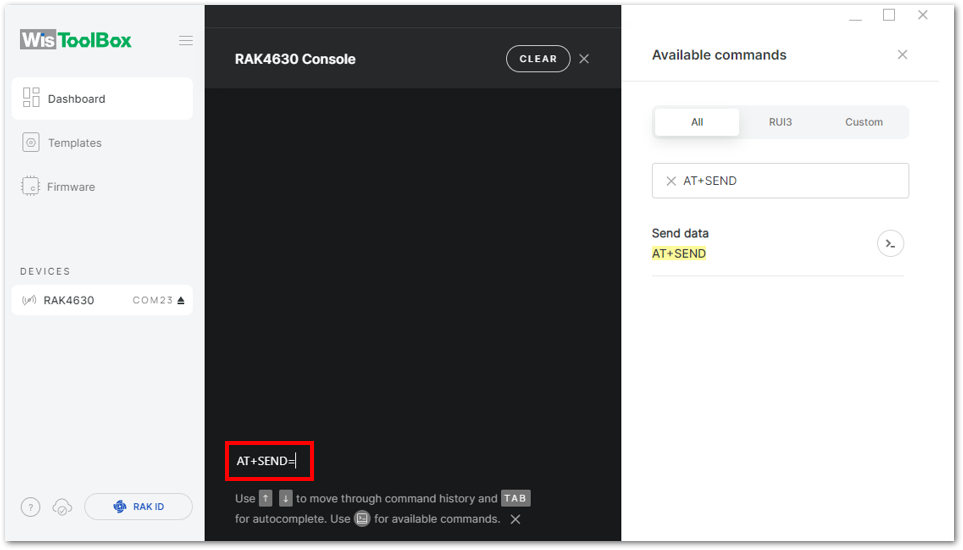Switch to the All commands tab

coord(696,122)
